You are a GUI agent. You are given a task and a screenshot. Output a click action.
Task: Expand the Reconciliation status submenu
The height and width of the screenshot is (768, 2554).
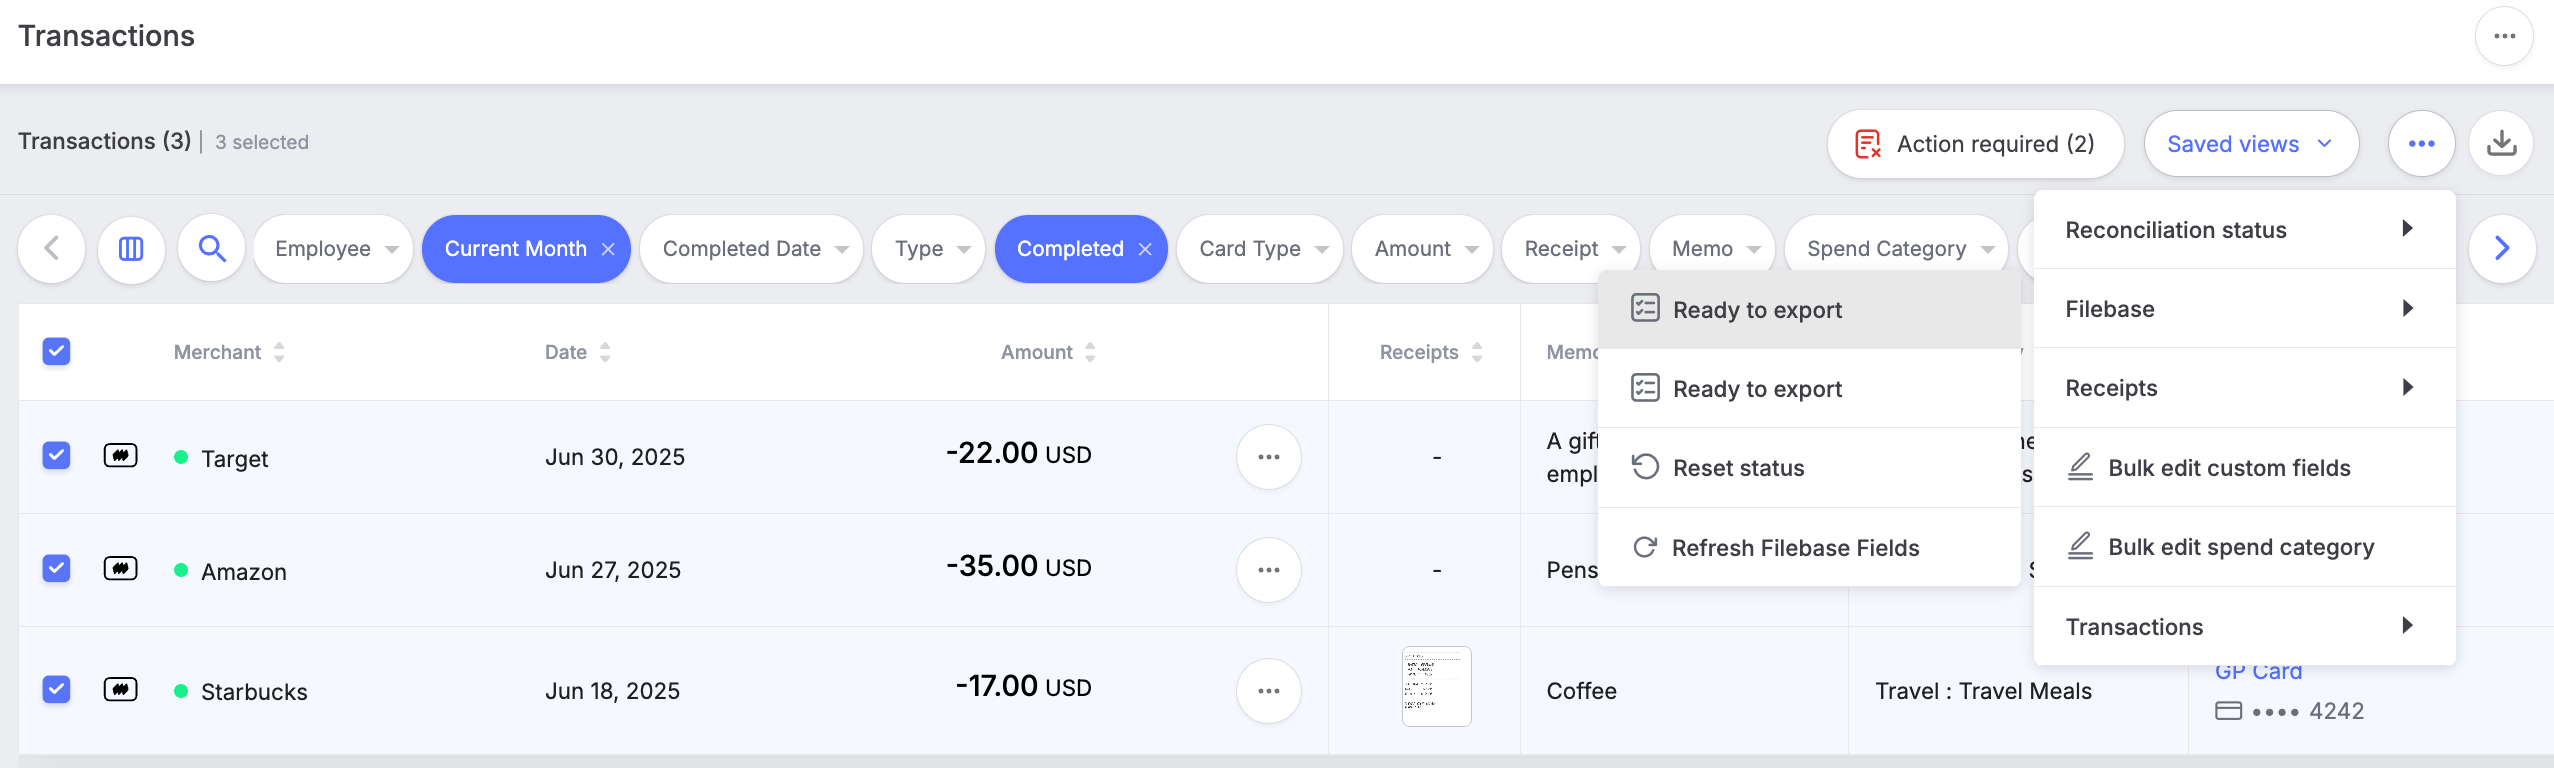click(2244, 230)
